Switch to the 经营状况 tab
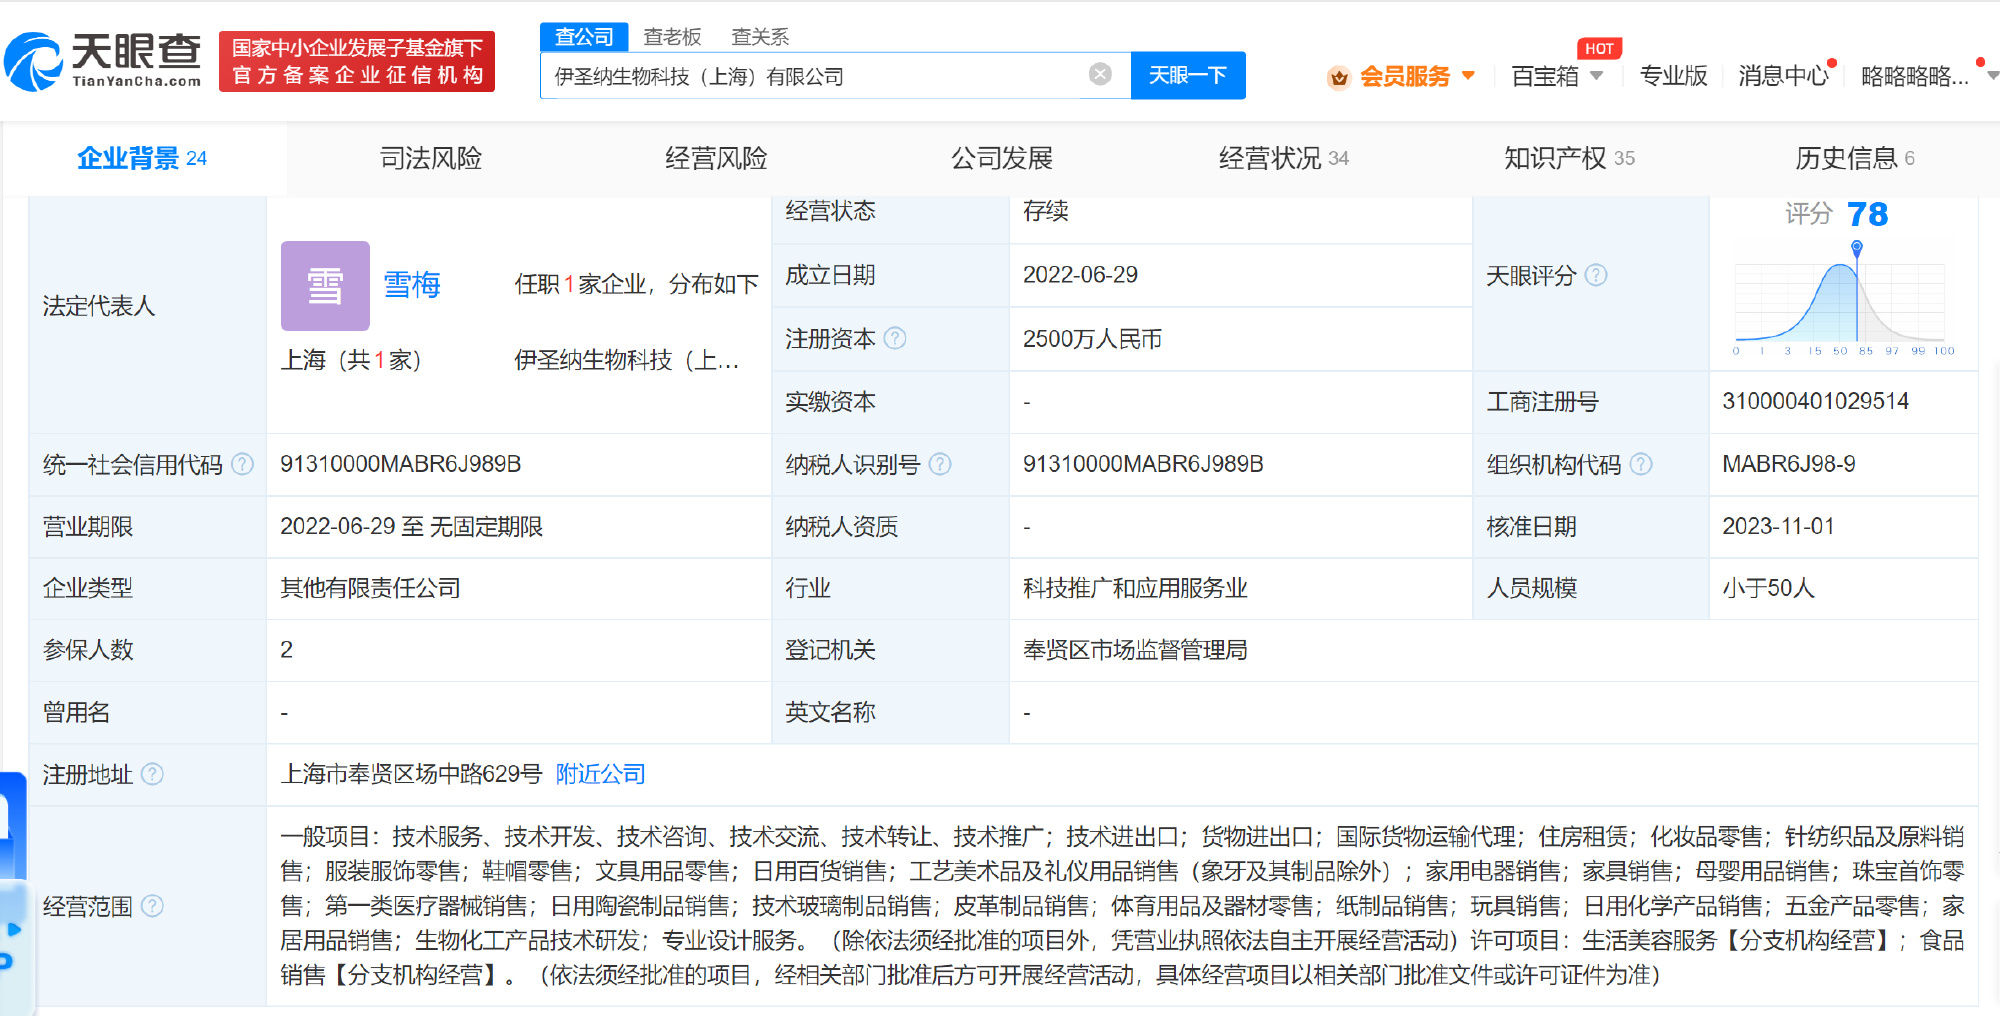Image resolution: width=2000 pixels, height=1016 pixels. pyautogui.click(x=1284, y=158)
